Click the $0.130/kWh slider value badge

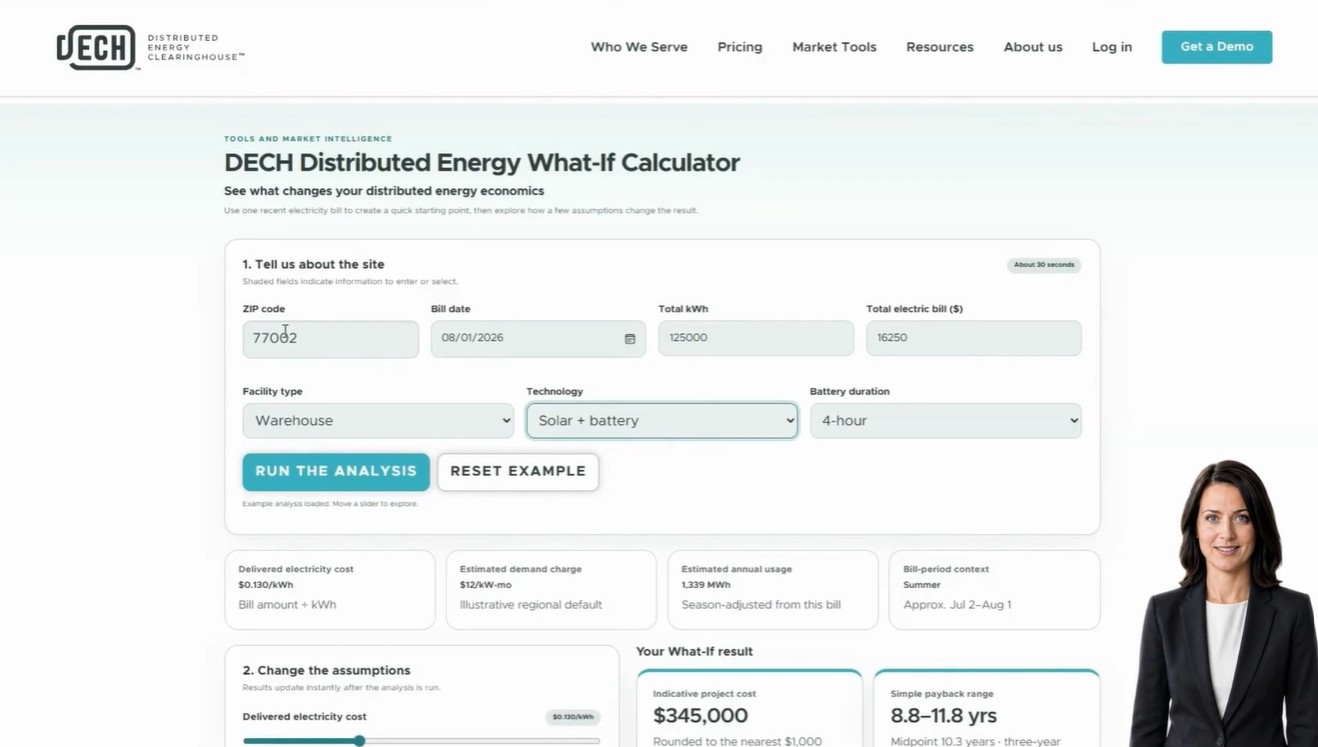[573, 717]
